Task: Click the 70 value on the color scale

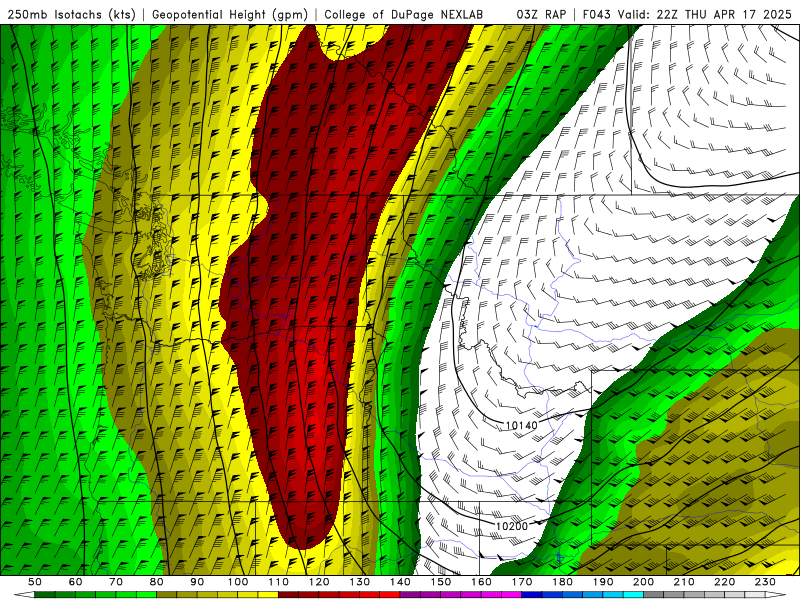Action: (116, 582)
